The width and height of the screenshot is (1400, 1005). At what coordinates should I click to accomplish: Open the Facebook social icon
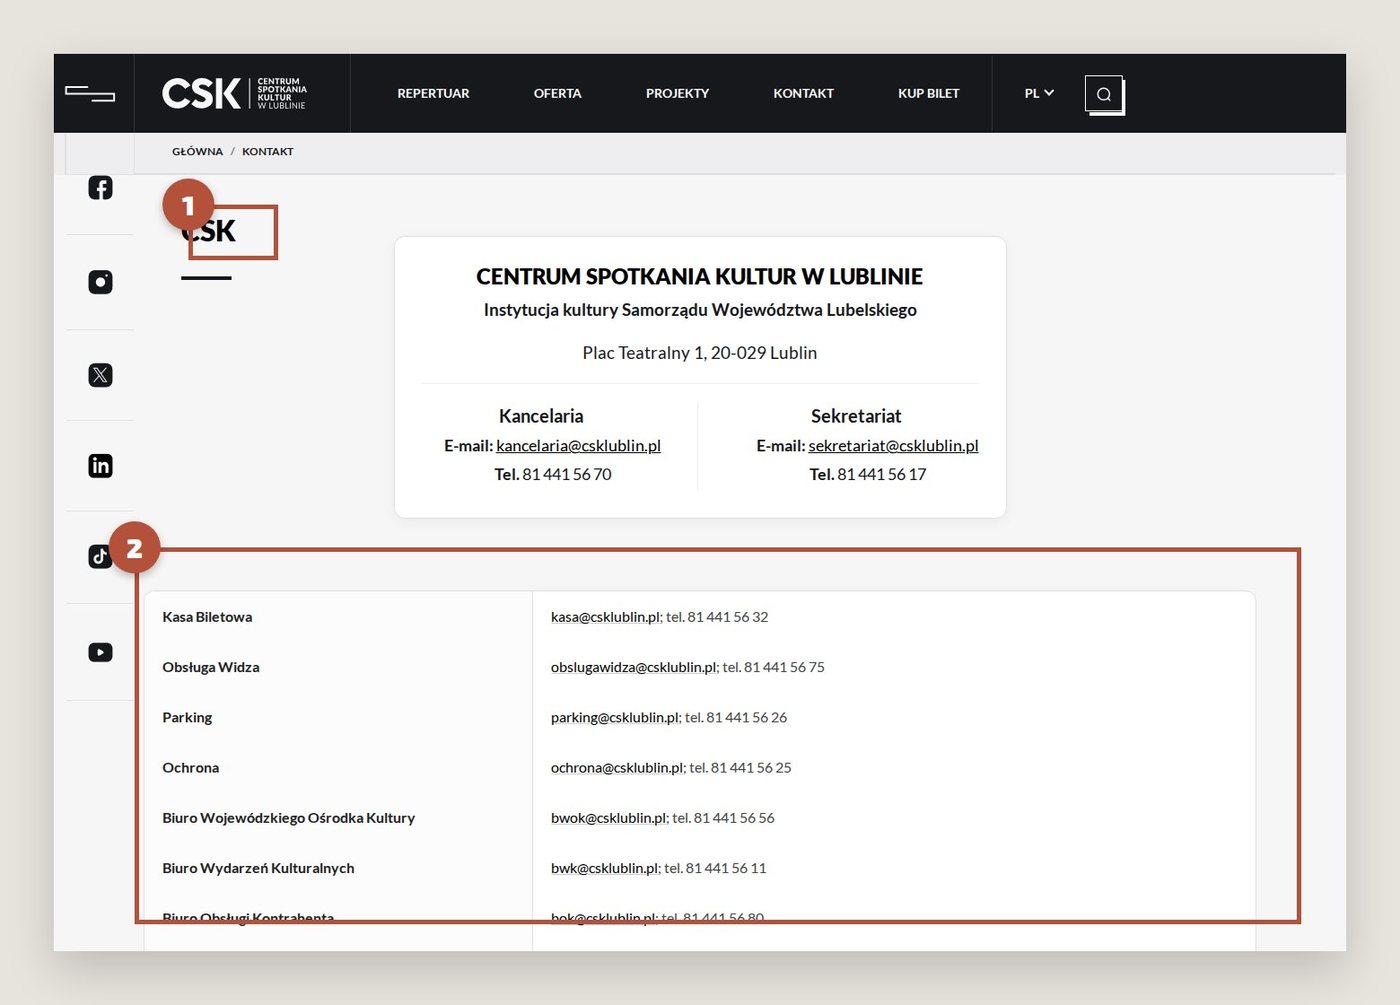[100, 188]
